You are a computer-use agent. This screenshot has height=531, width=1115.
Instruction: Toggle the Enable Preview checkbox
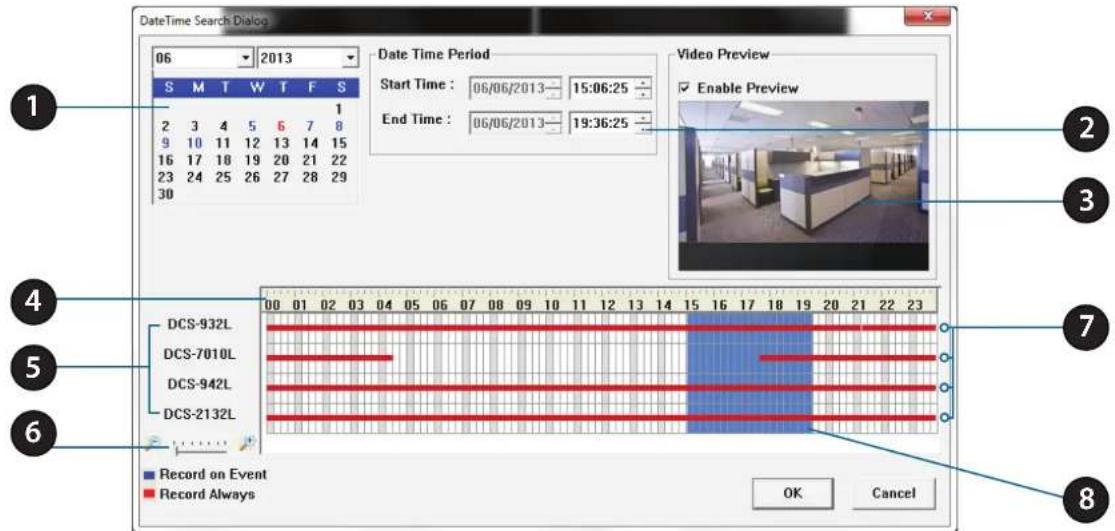pyautogui.click(x=685, y=88)
